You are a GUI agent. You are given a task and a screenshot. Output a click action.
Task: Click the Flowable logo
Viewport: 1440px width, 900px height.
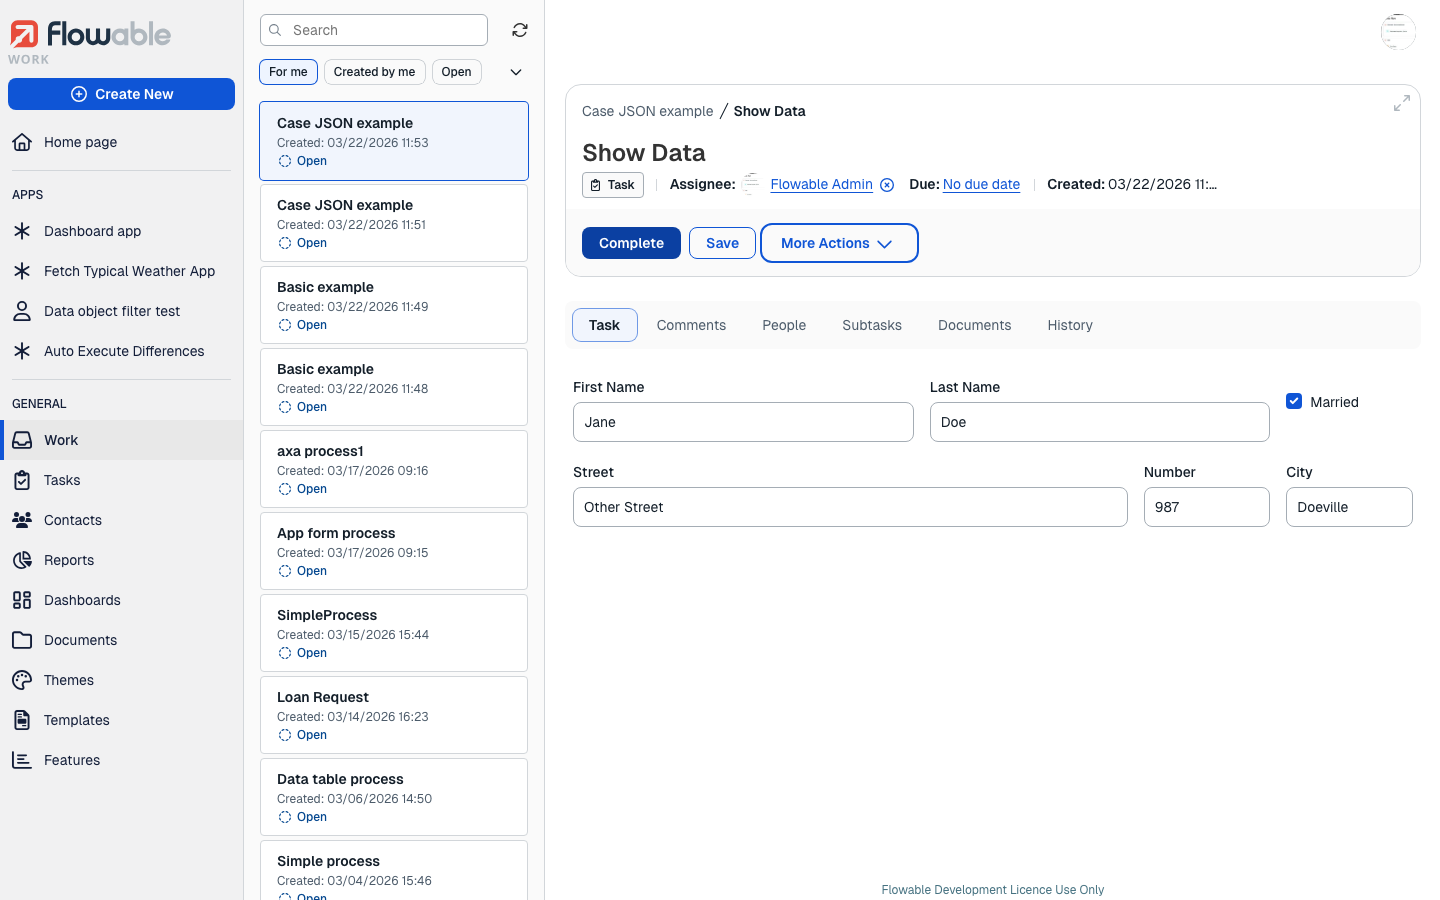(88, 35)
